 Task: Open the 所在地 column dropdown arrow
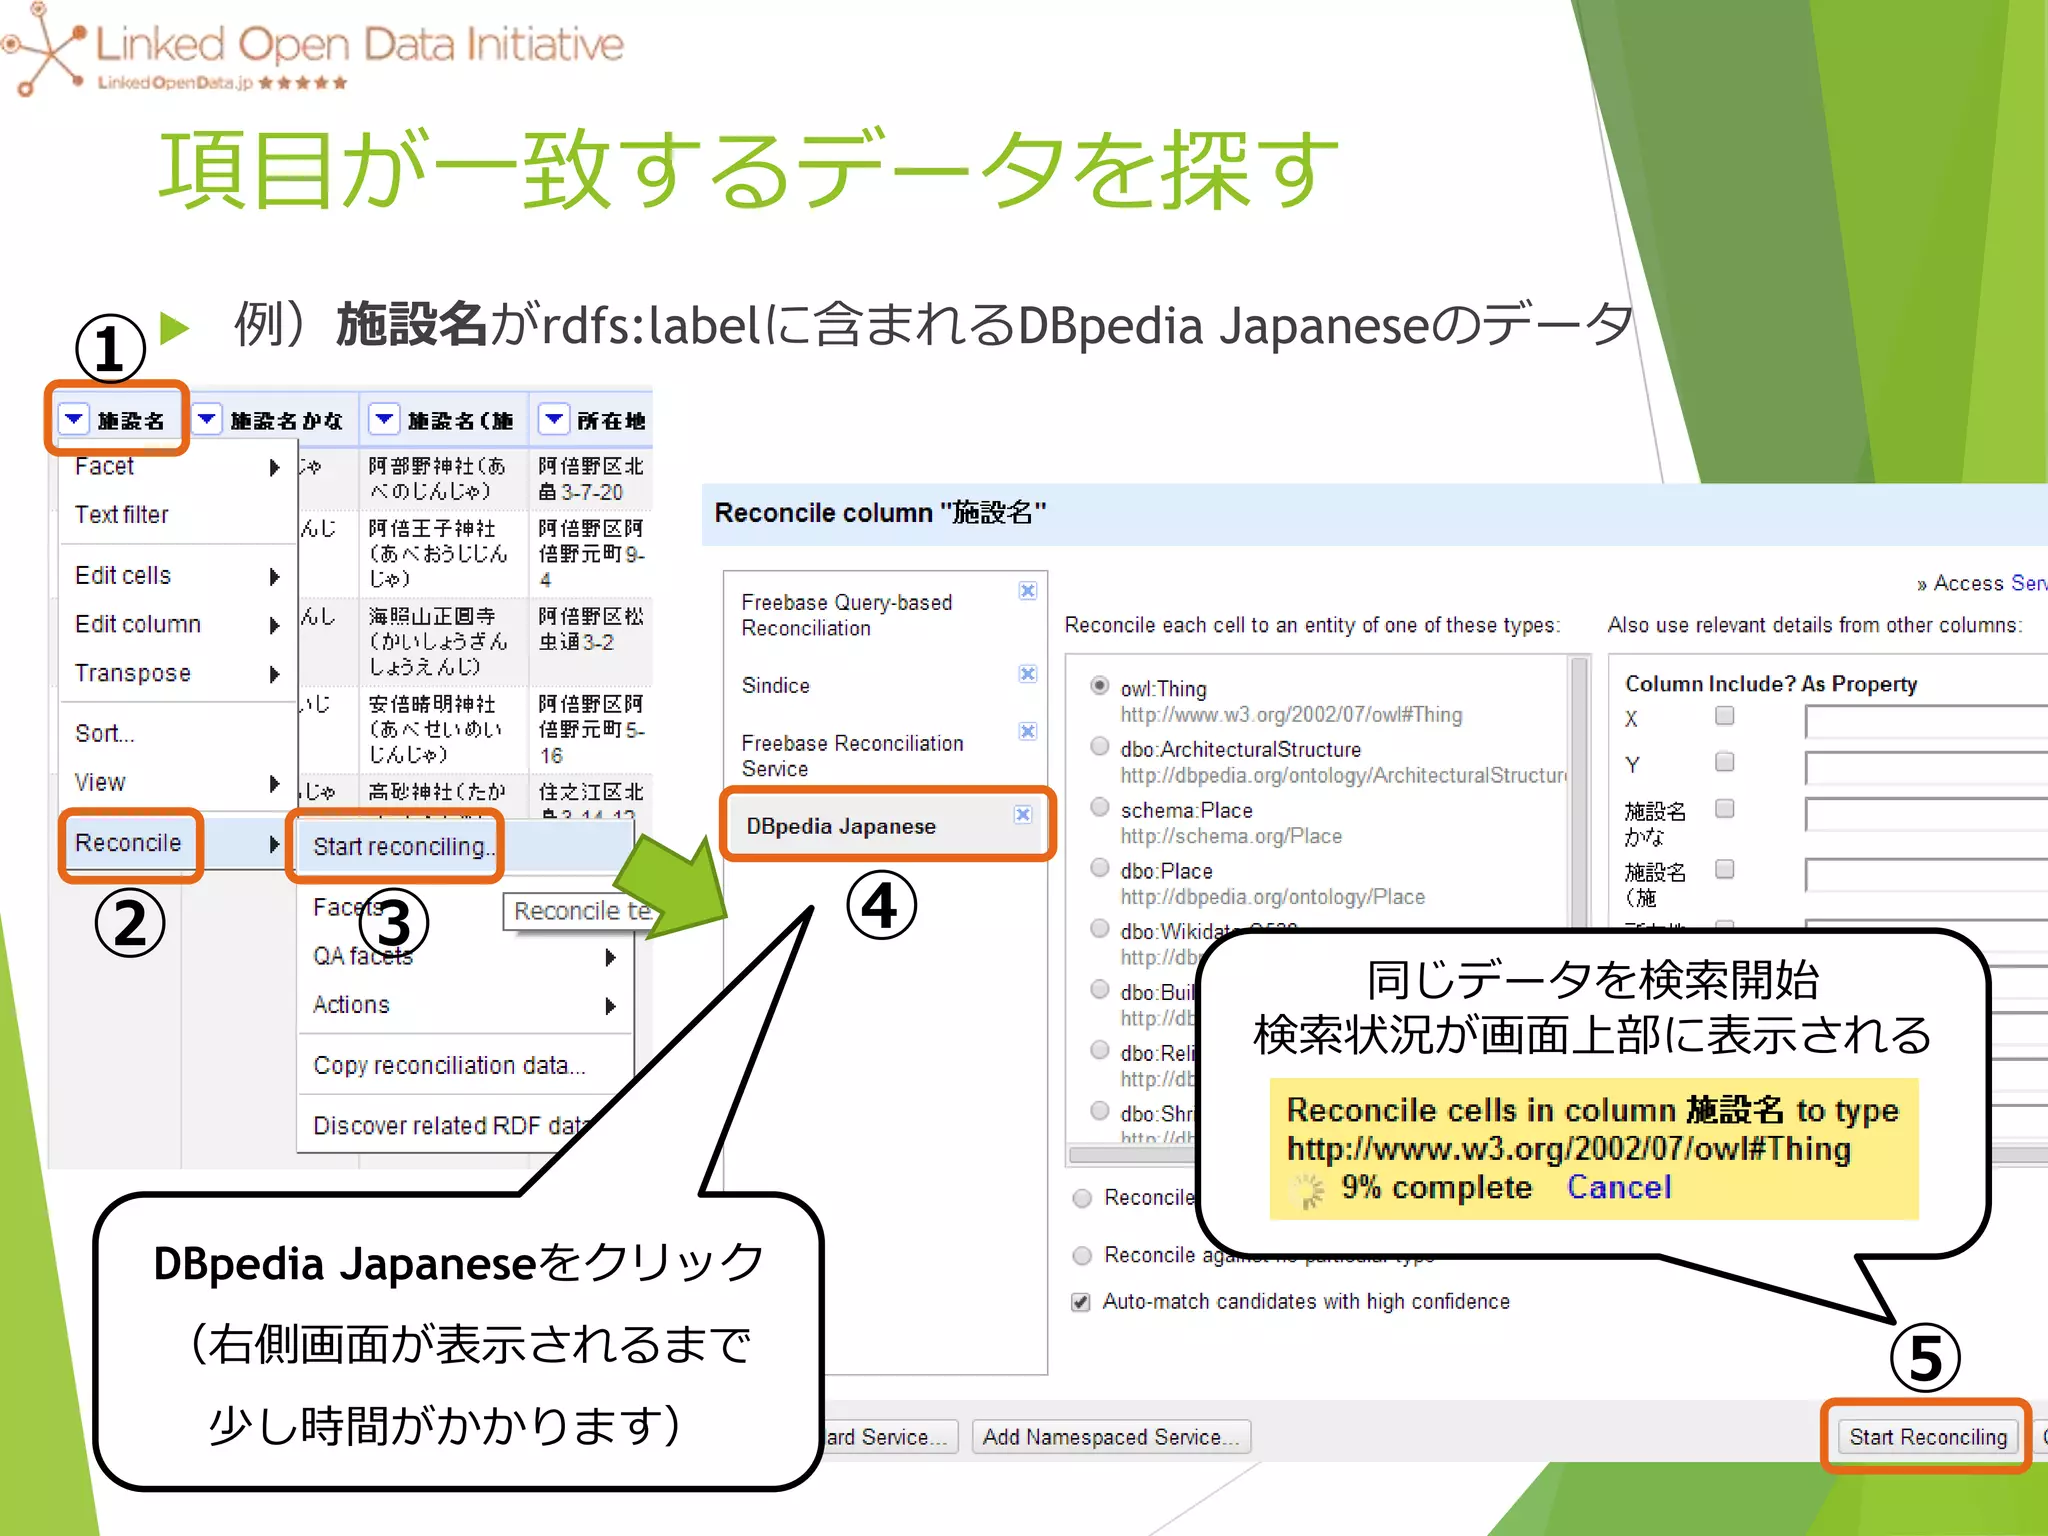click(x=553, y=419)
